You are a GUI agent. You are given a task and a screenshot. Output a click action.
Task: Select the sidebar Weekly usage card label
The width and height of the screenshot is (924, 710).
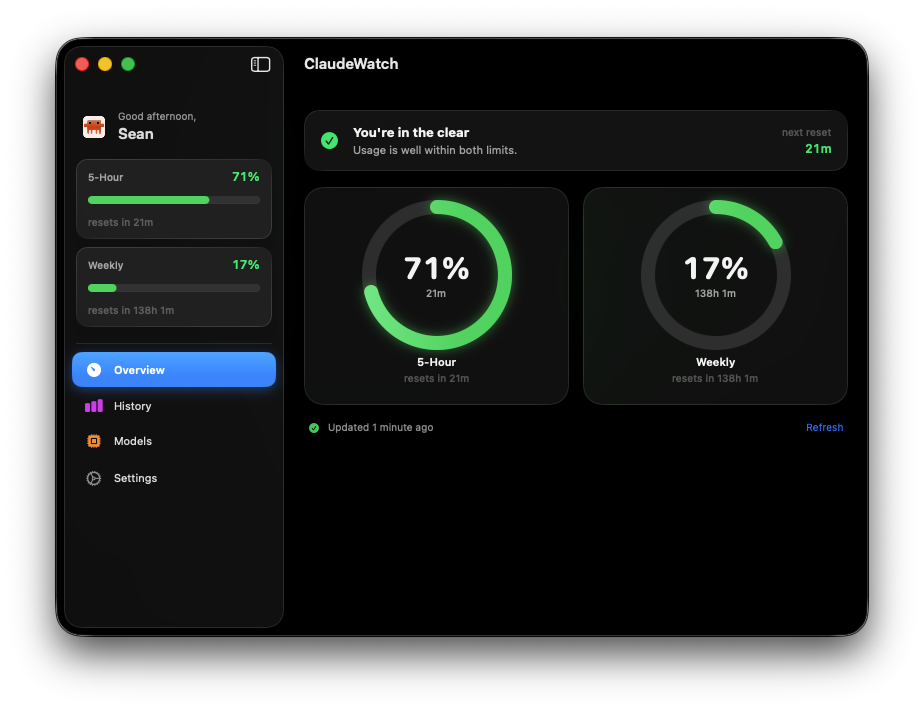coord(105,265)
